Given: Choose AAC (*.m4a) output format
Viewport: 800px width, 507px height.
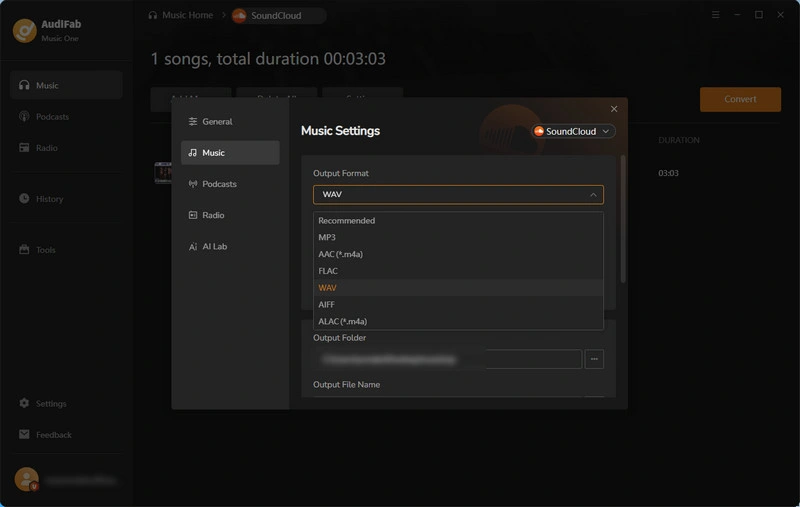Looking at the screenshot, I should coord(458,254).
